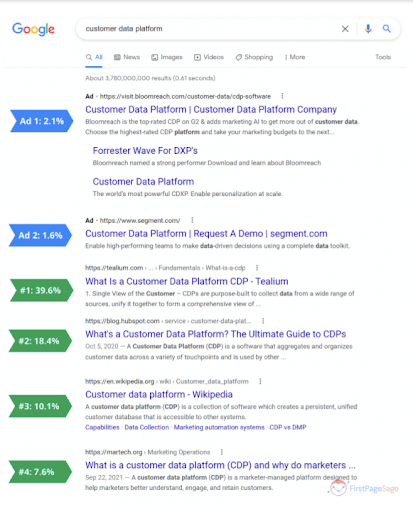Open the More search options menu

[295, 57]
